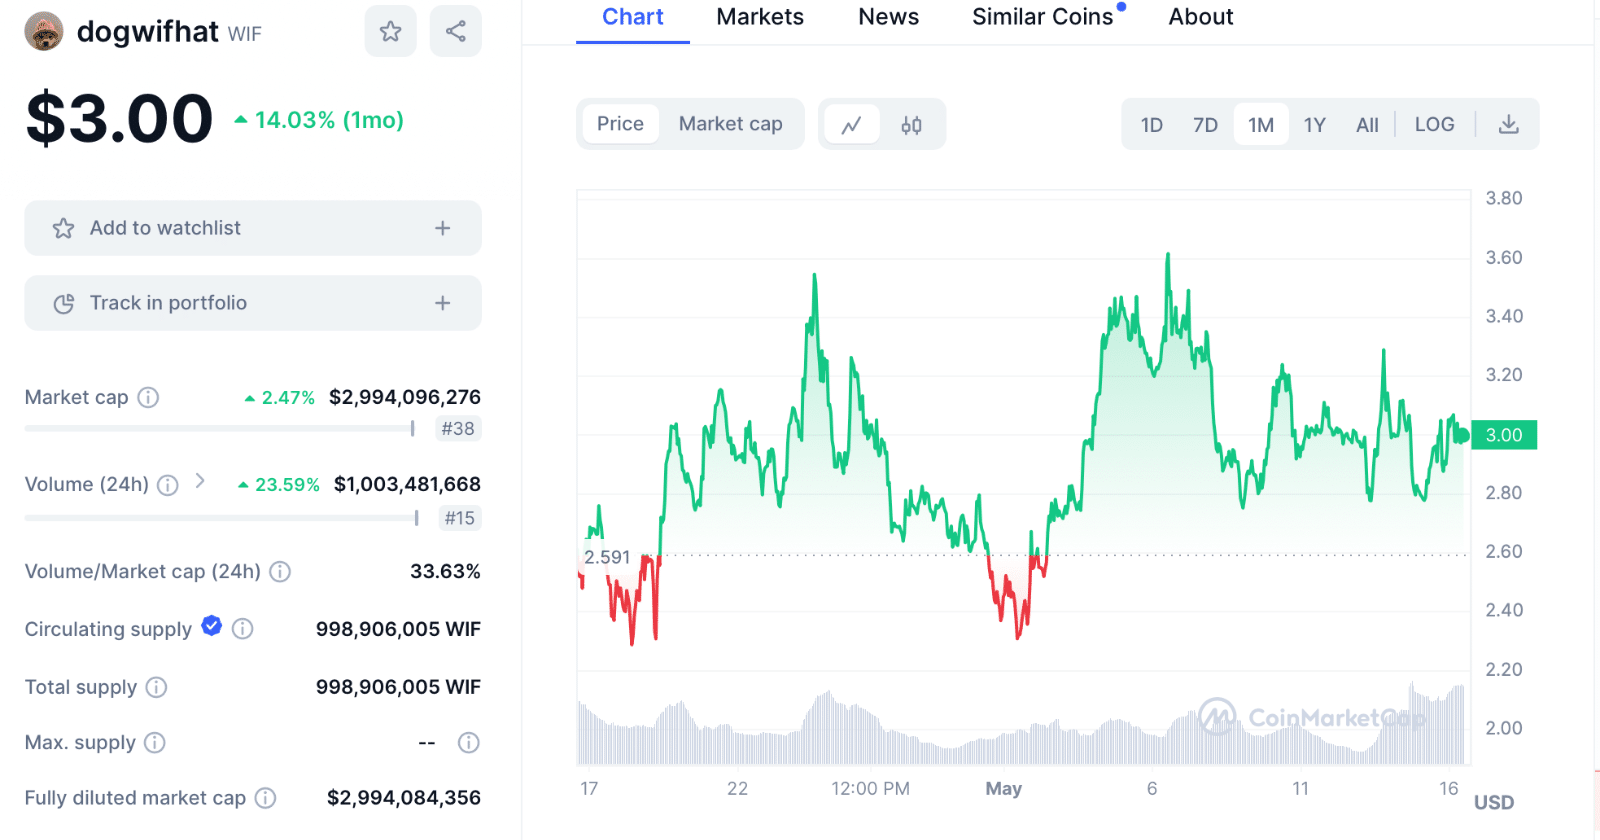
Task: Click the plus icon on Track in portfolio
Action: click(x=443, y=303)
